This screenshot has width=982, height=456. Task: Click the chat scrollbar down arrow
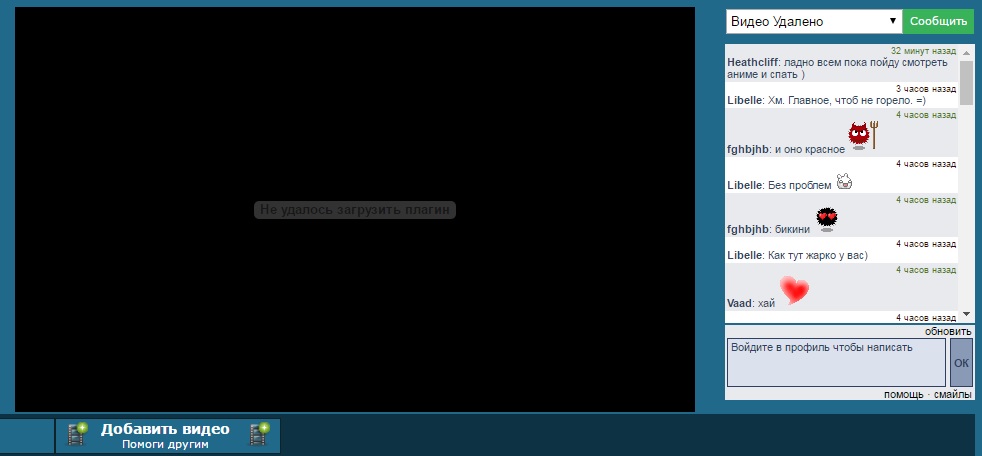pyautogui.click(x=966, y=314)
